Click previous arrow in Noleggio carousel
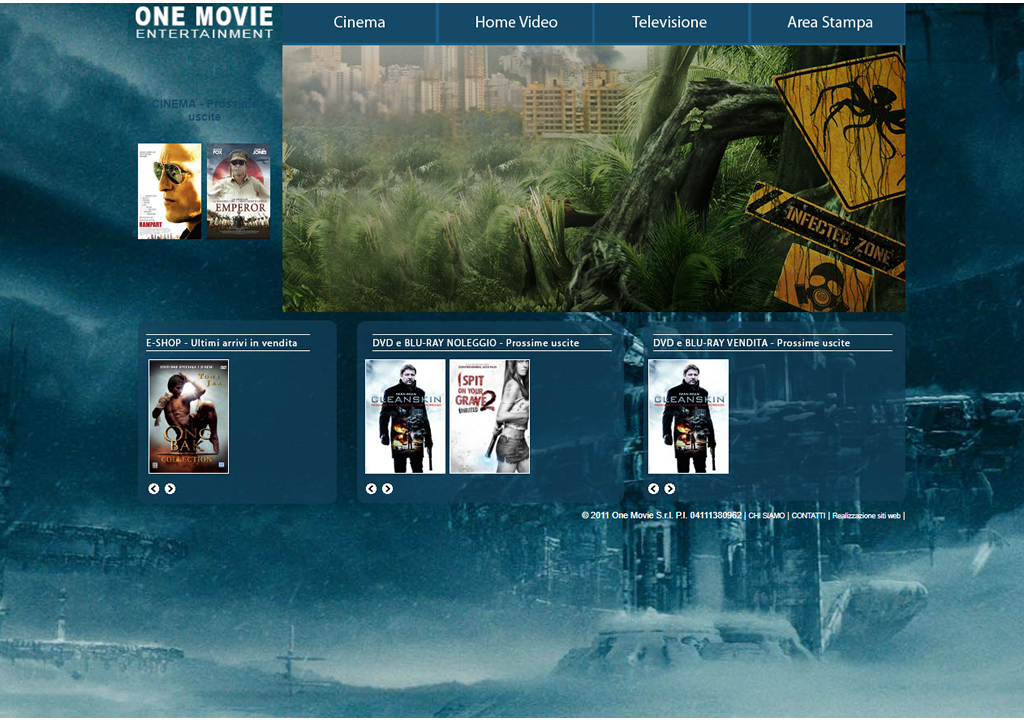The image size is (1024, 720). 371,489
